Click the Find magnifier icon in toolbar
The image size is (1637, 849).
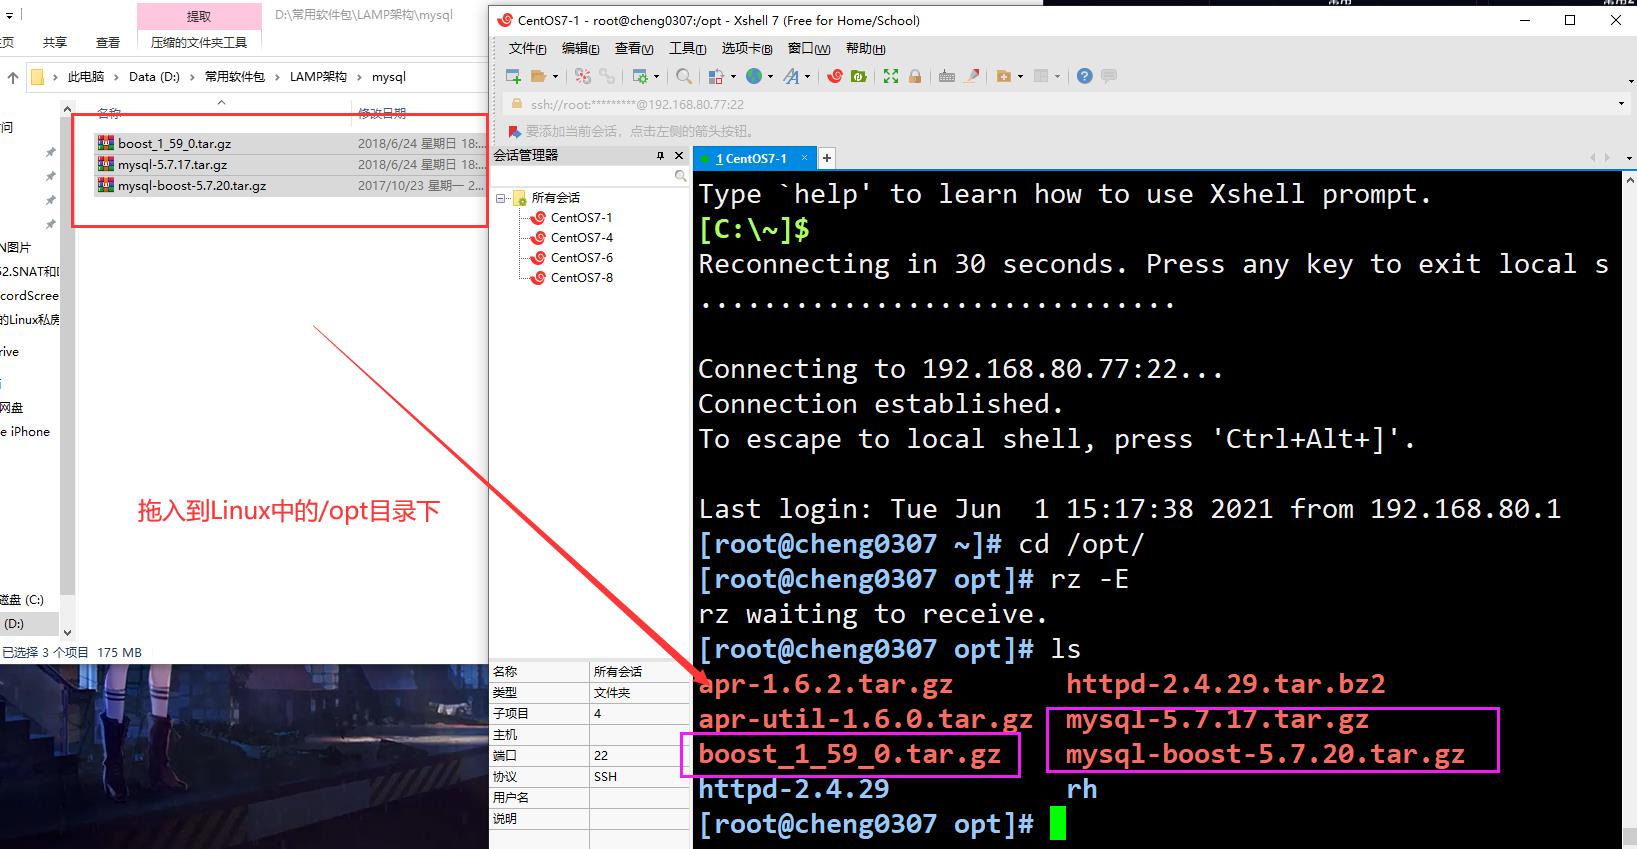click(x=684, y=76)
